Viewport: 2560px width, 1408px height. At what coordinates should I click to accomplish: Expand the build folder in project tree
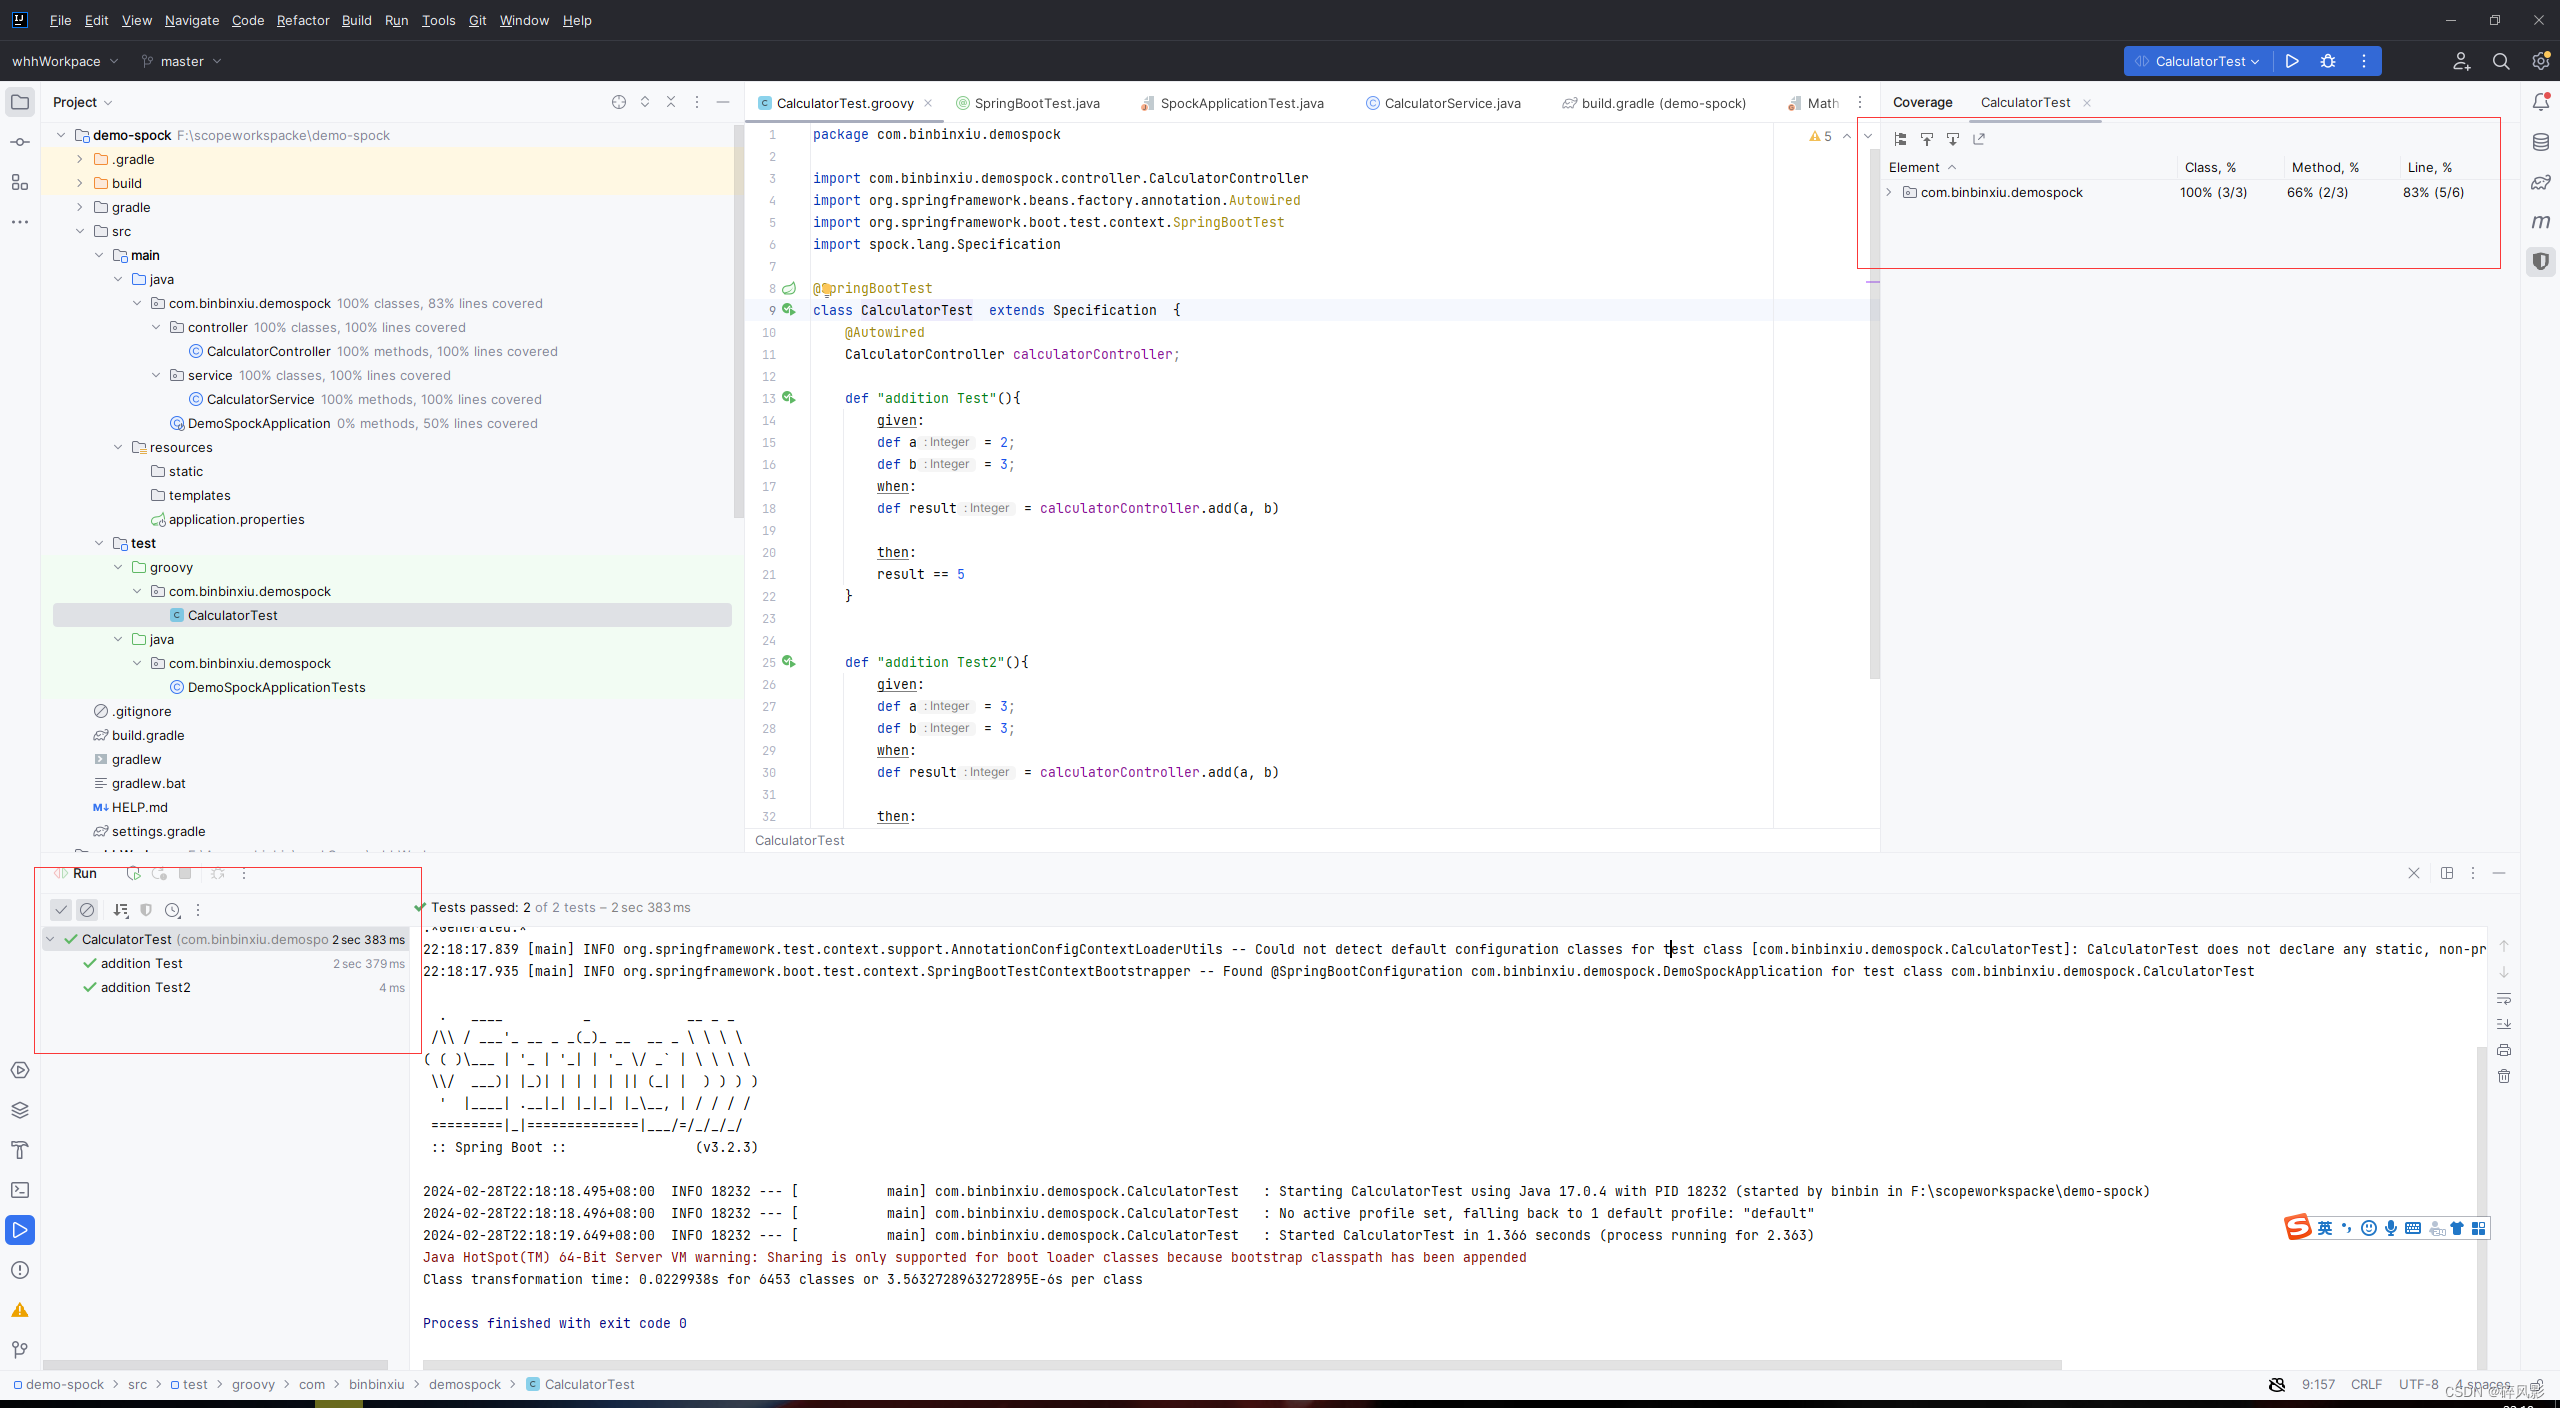point(80,183)
